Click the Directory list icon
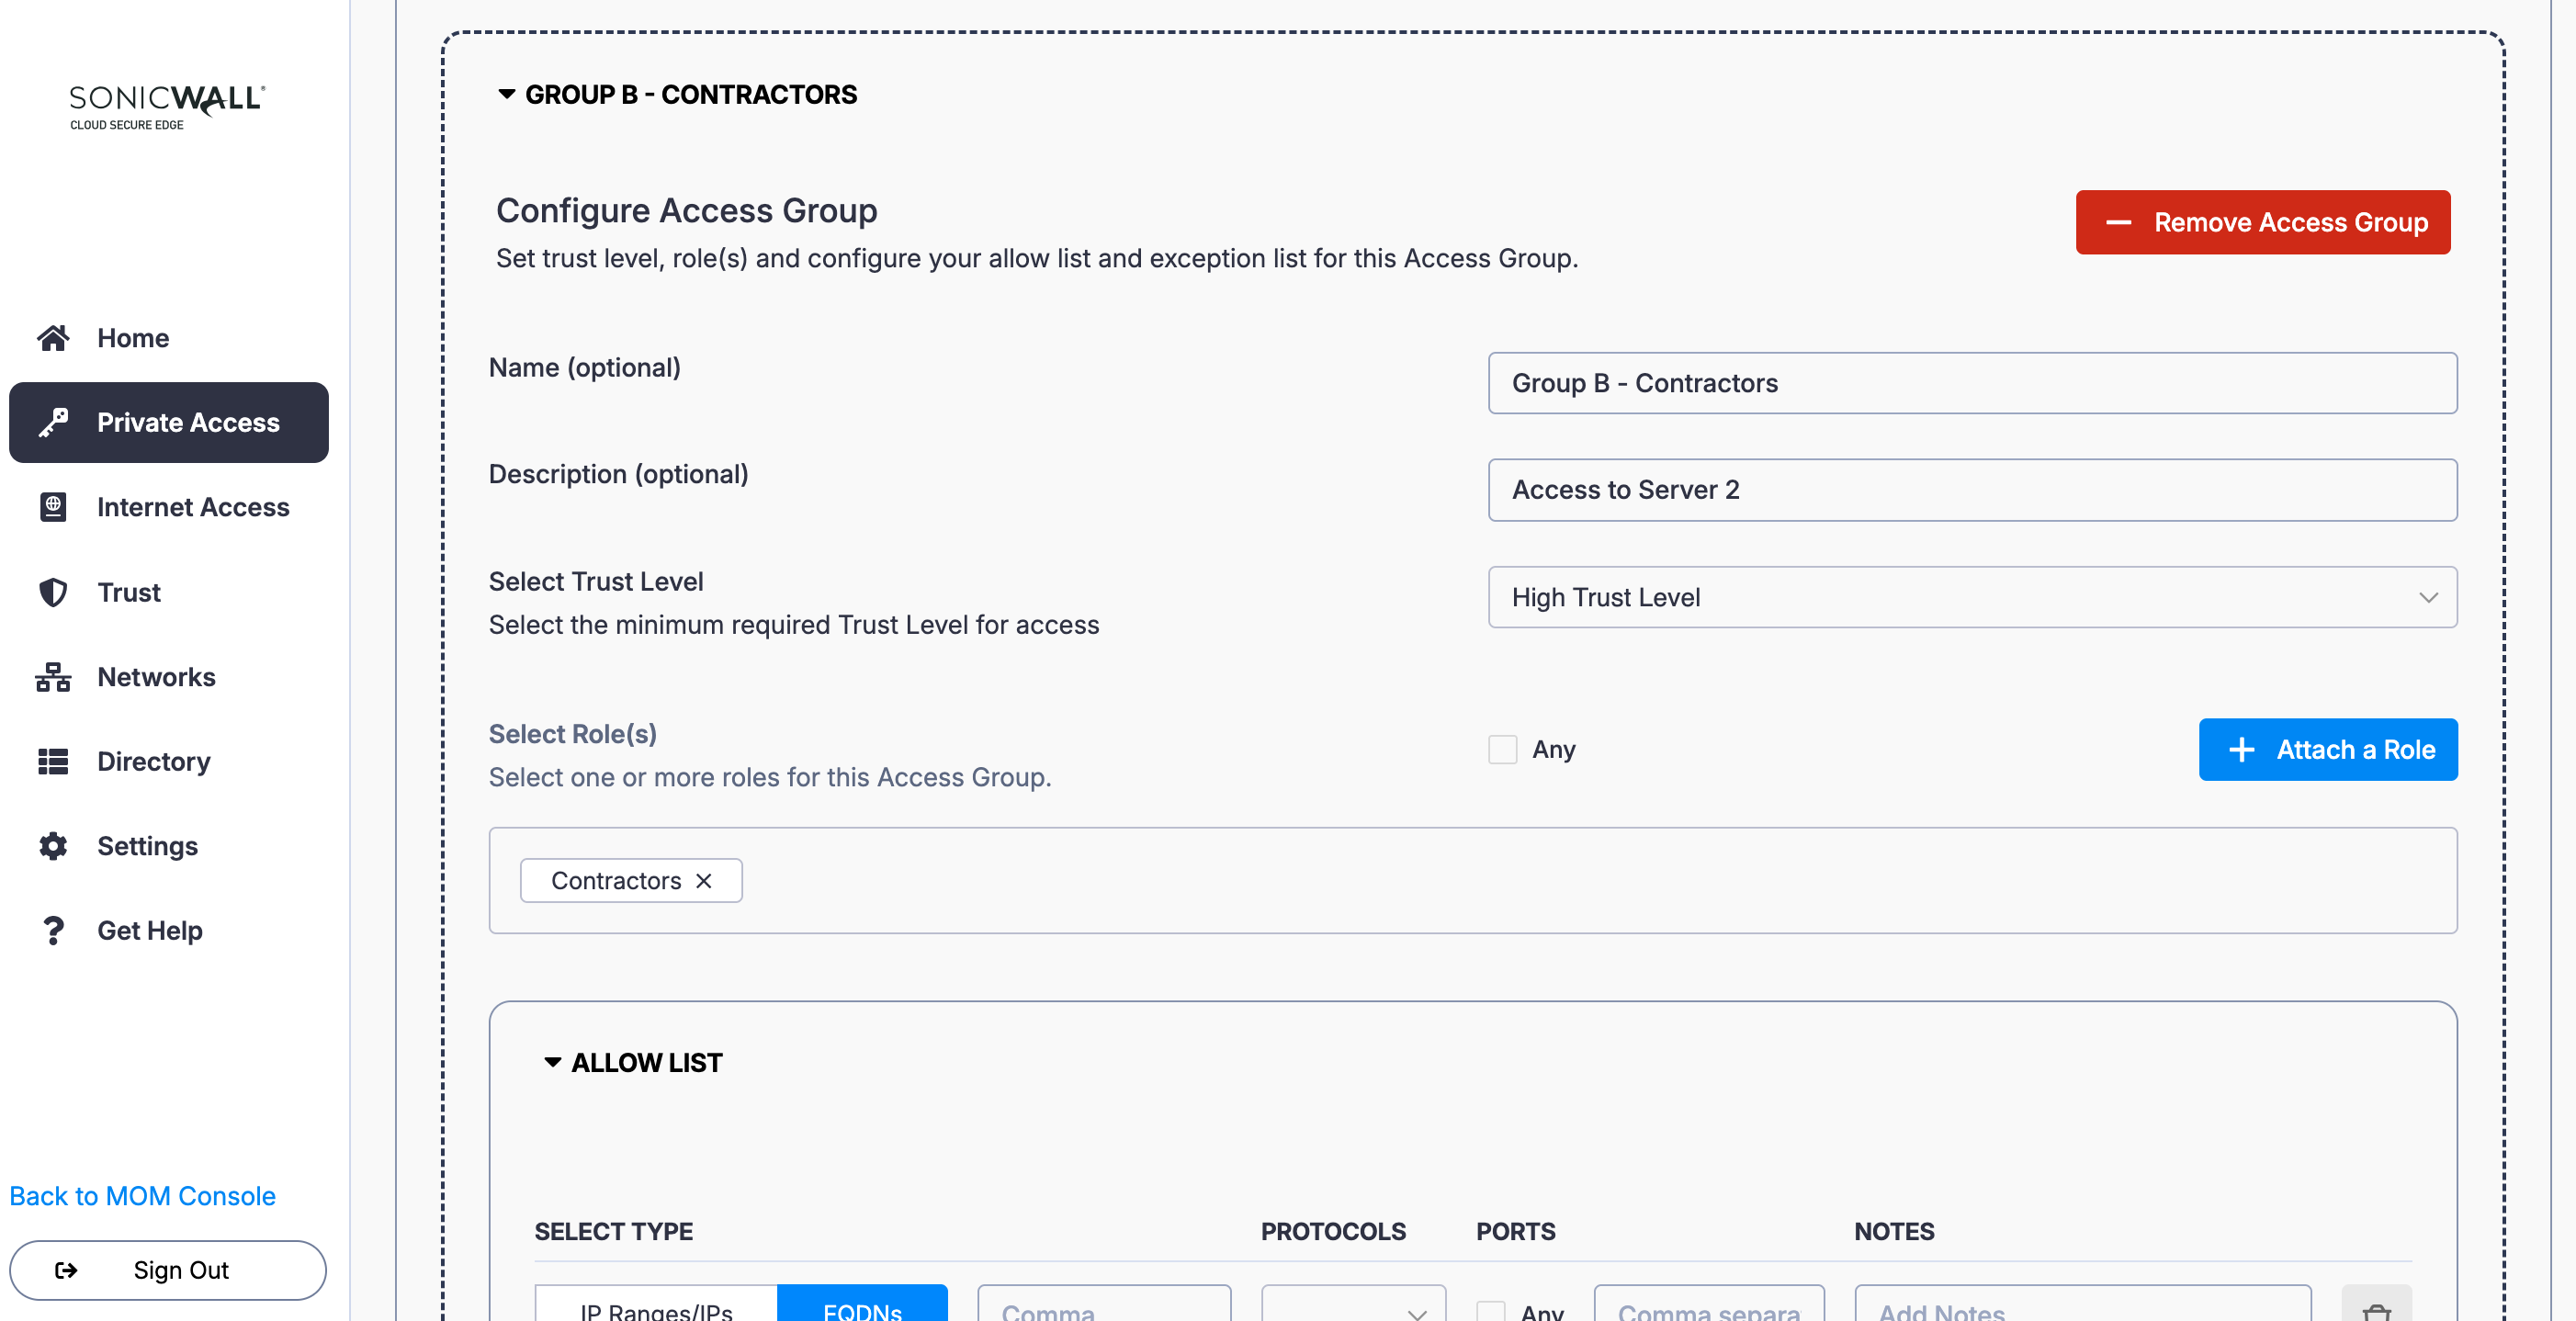Image resolution: width=2576 pixels, height=1321 pixels. pyautogui.click(x=53, y=761)
